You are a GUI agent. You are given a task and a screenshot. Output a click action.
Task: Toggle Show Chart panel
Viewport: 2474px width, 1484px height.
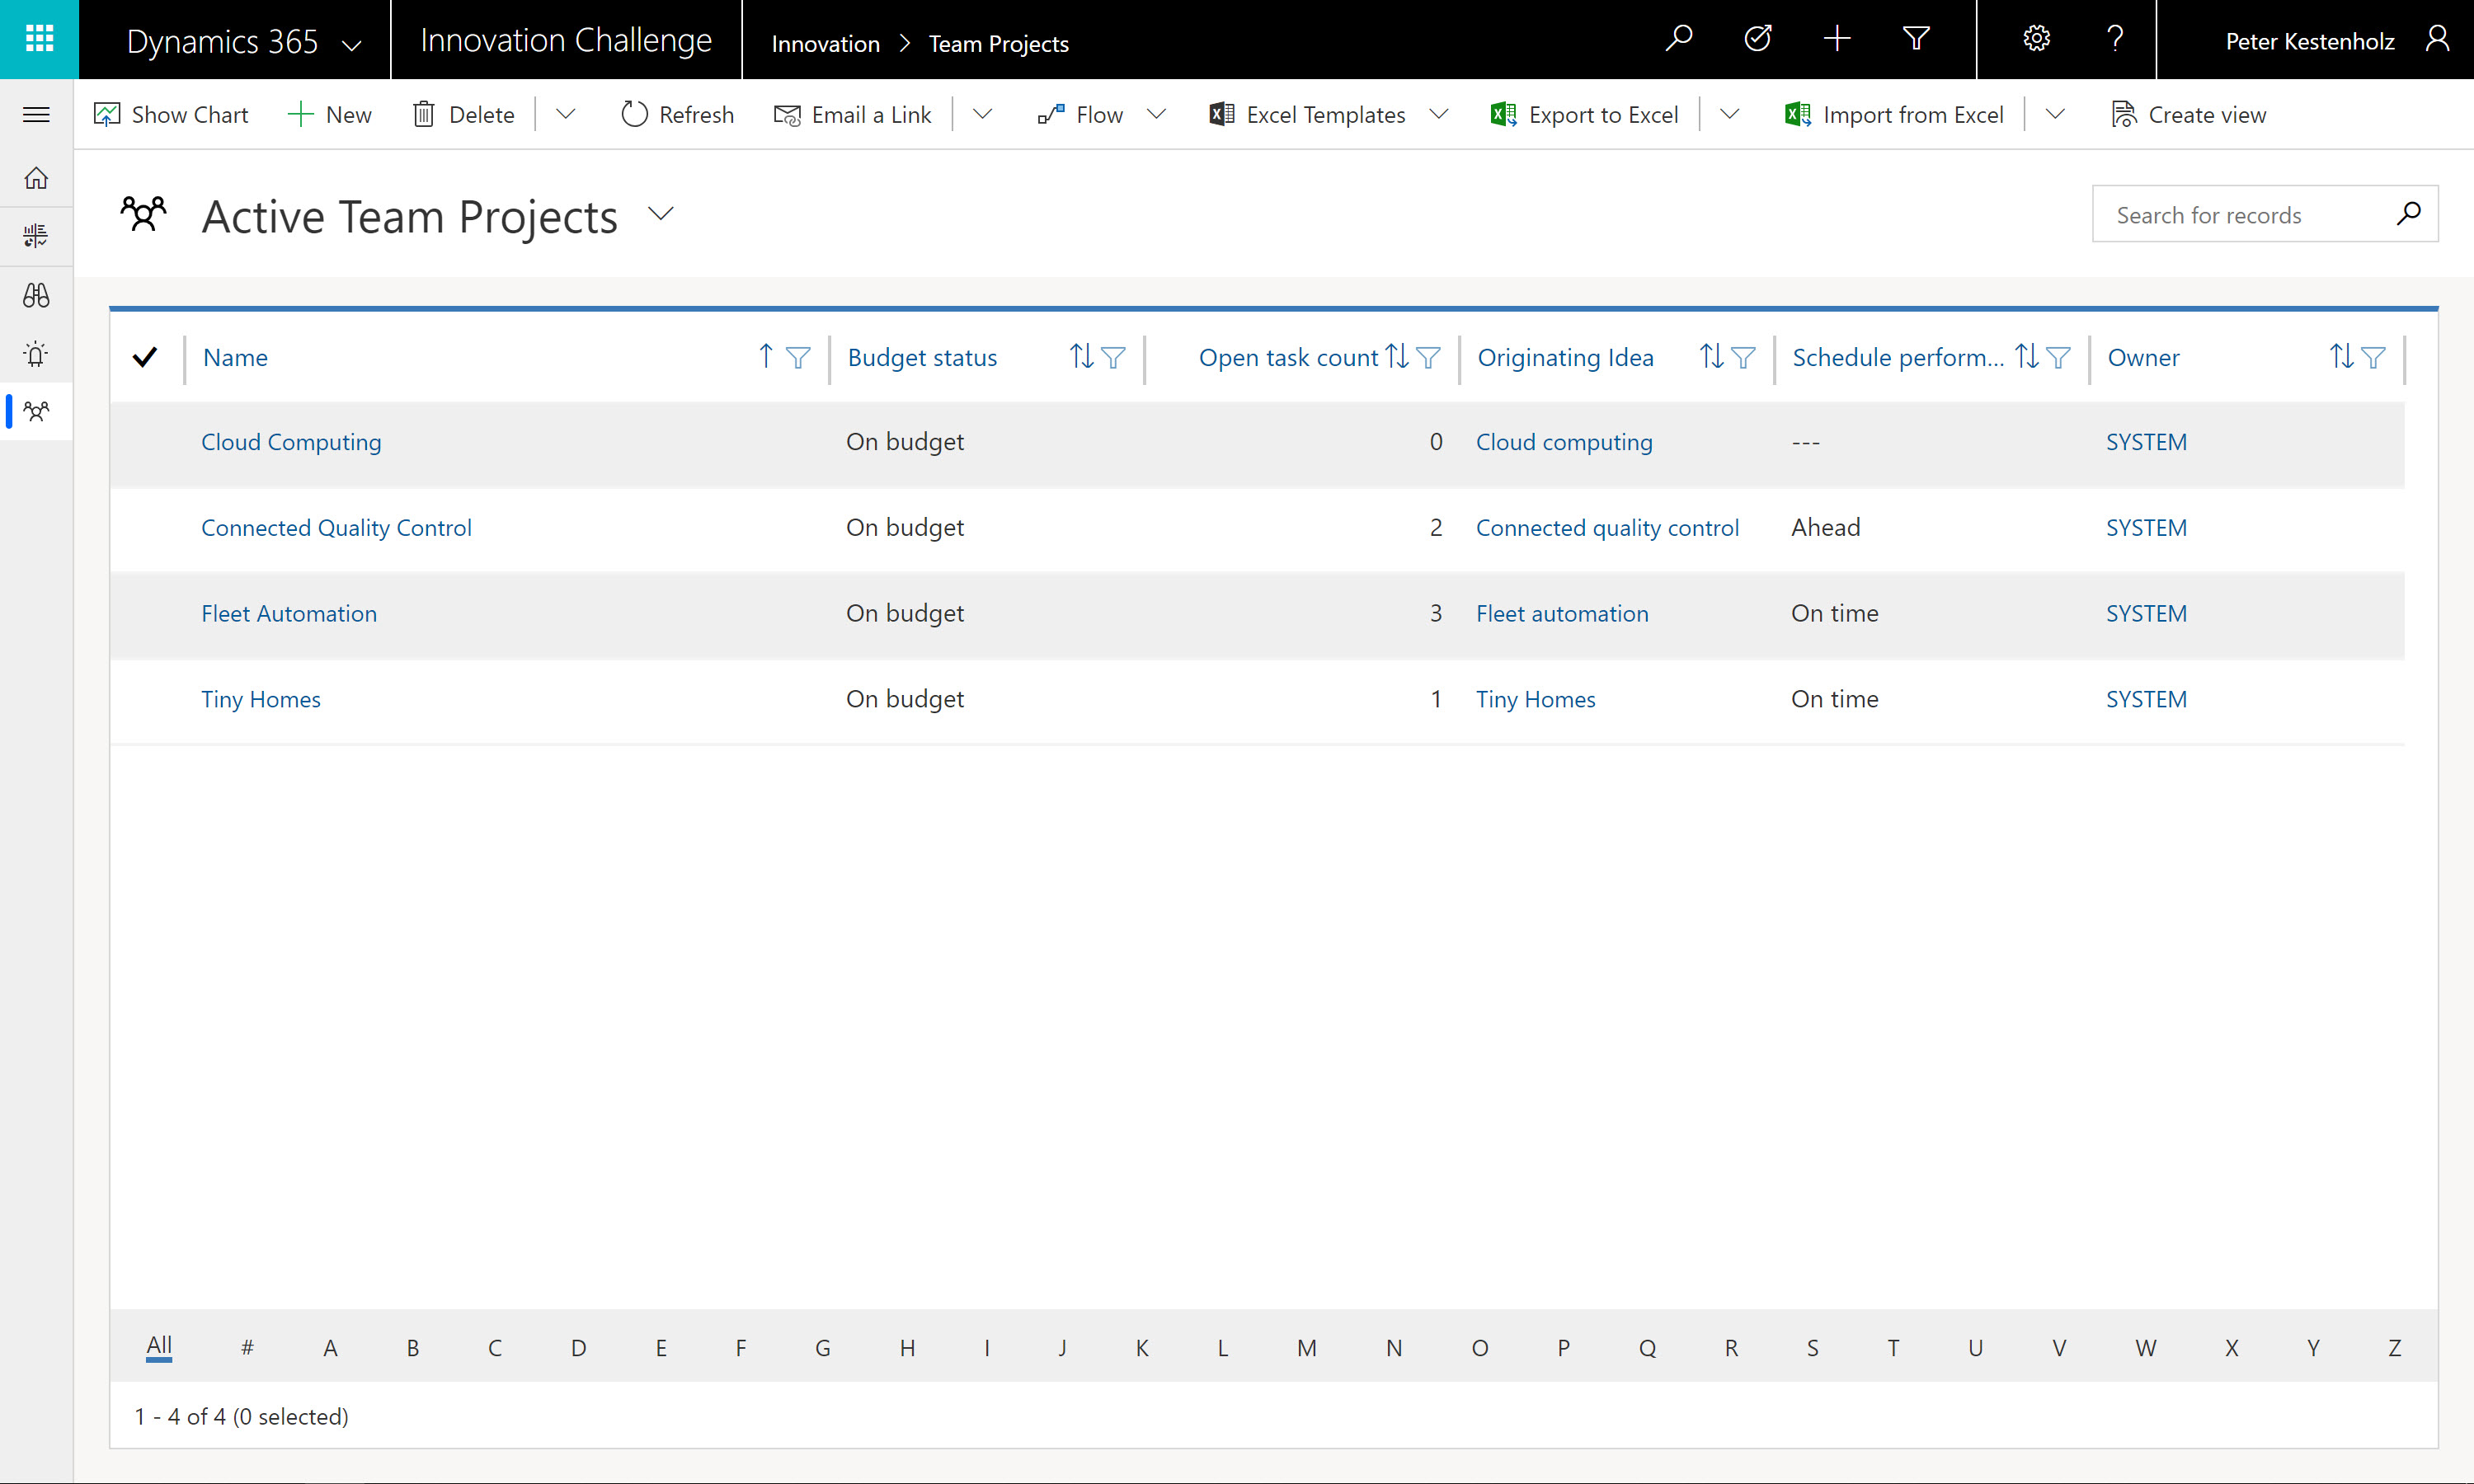pos(170,114)
